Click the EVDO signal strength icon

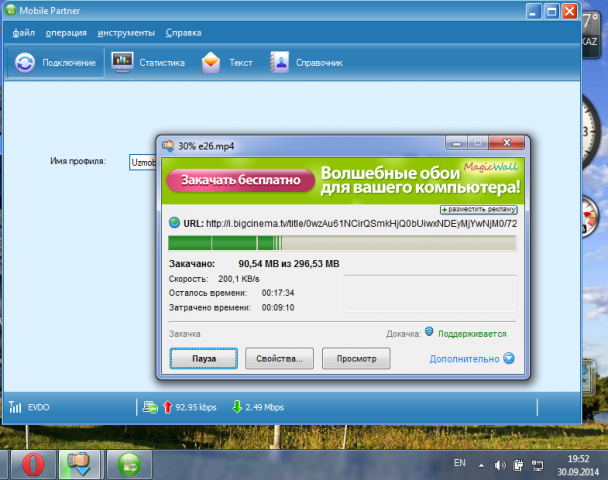coord(15,407)
